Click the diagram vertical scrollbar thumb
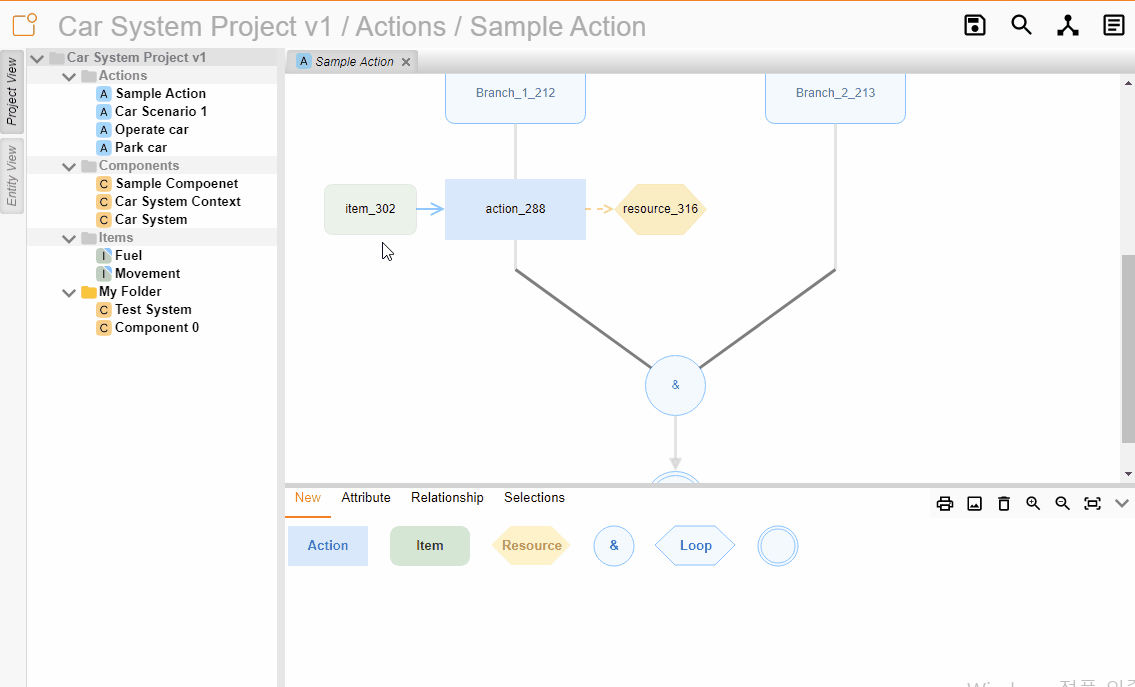Image resolution: width=1135 pixels, height=687 pixels. click(1128, 348)
